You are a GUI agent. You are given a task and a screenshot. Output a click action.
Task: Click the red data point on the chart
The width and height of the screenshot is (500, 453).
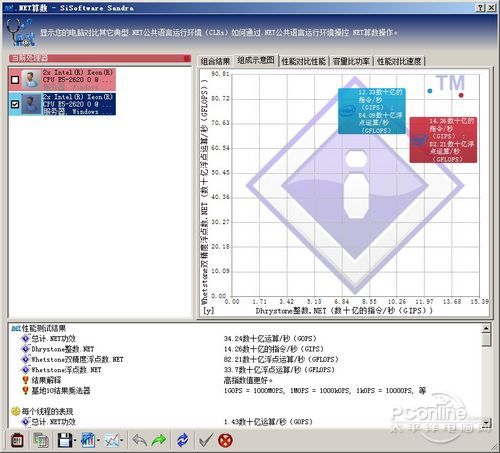[x=461, y=95]
